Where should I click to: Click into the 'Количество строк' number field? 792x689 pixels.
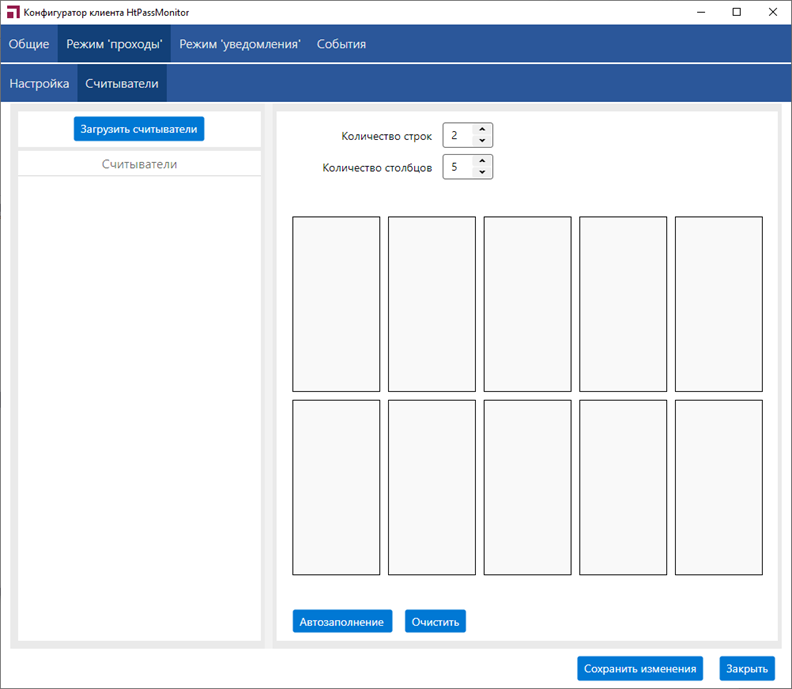(x=456, y=135)
